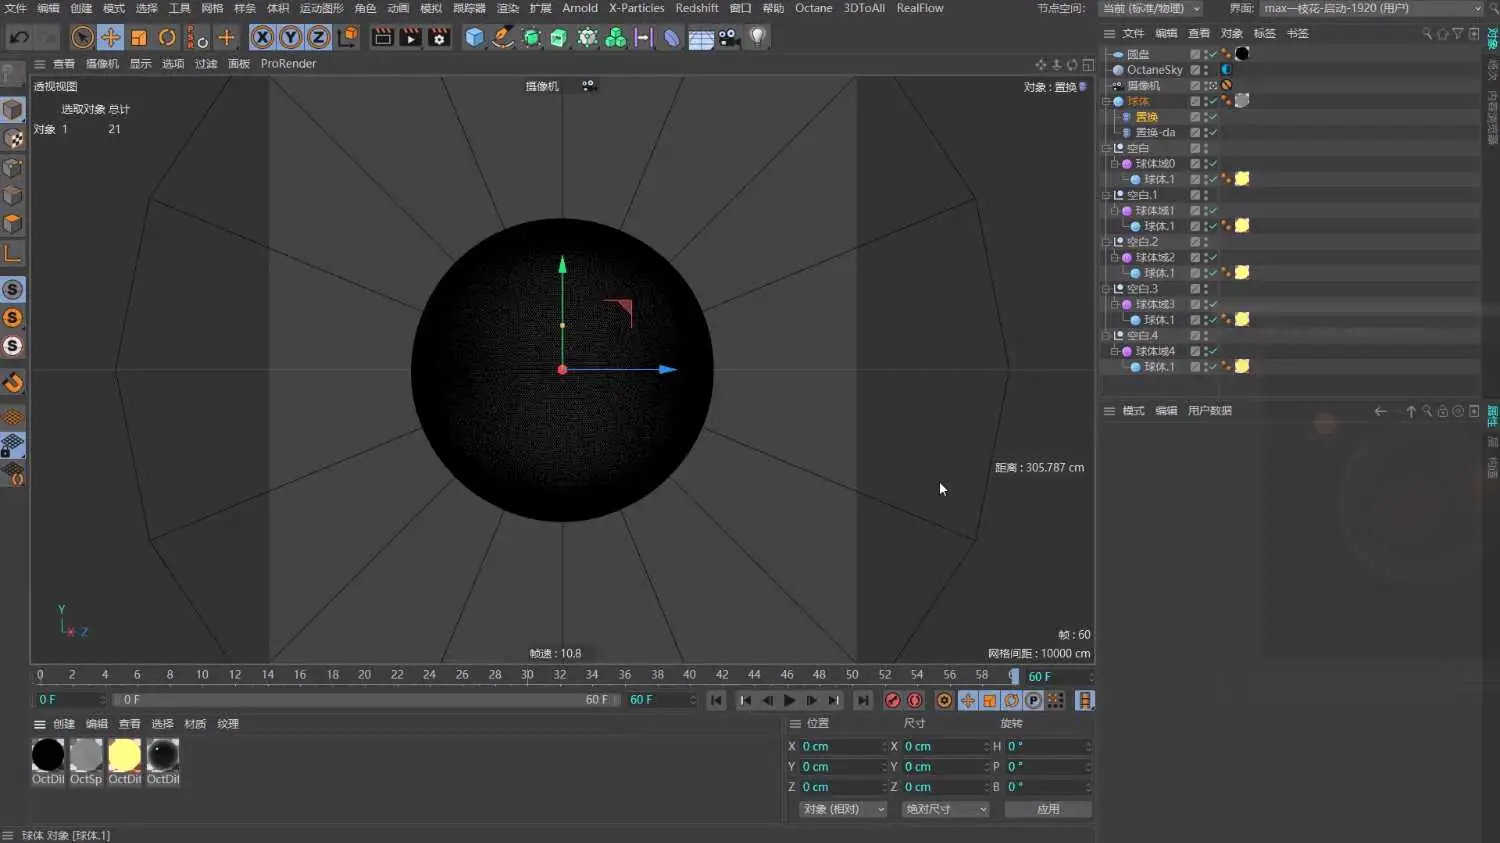The image size is (1500, 843).
Task: Open 材质 menu in Material Manager
Action: coord(195,724)
